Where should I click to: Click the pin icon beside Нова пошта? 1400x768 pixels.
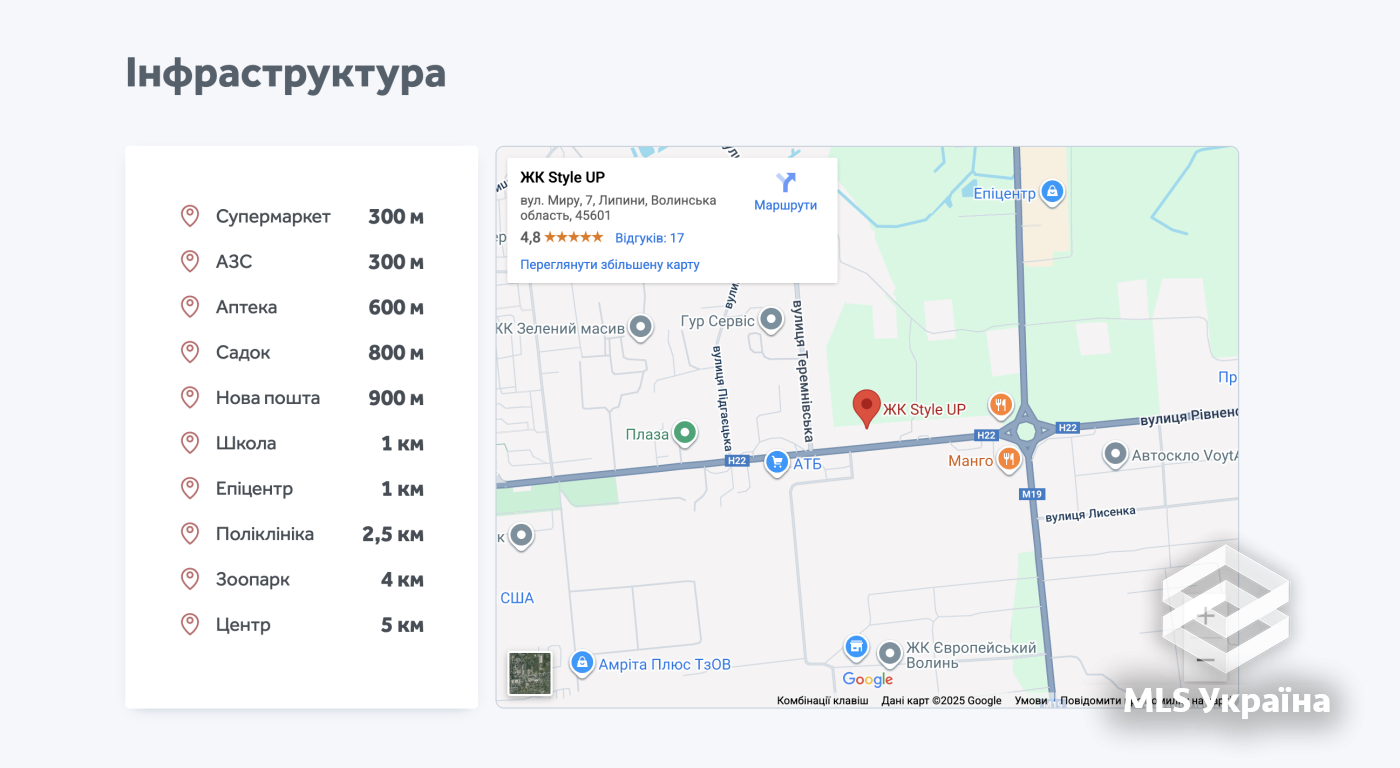[190, 397]
